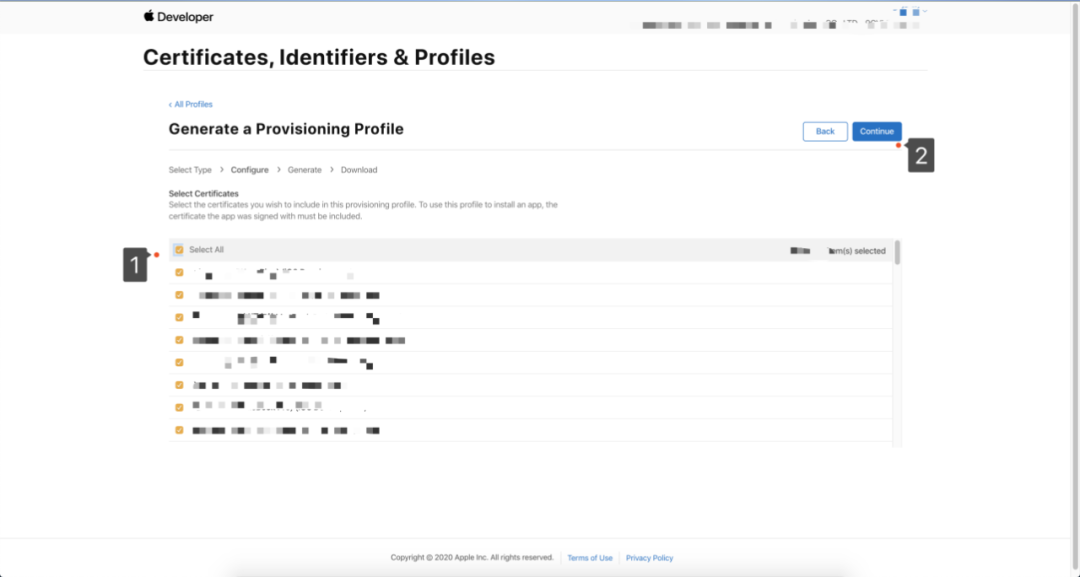This screenshot has height=577, width=1080.
Task: Click the Generate breadcrumb step
Action: 305,170
